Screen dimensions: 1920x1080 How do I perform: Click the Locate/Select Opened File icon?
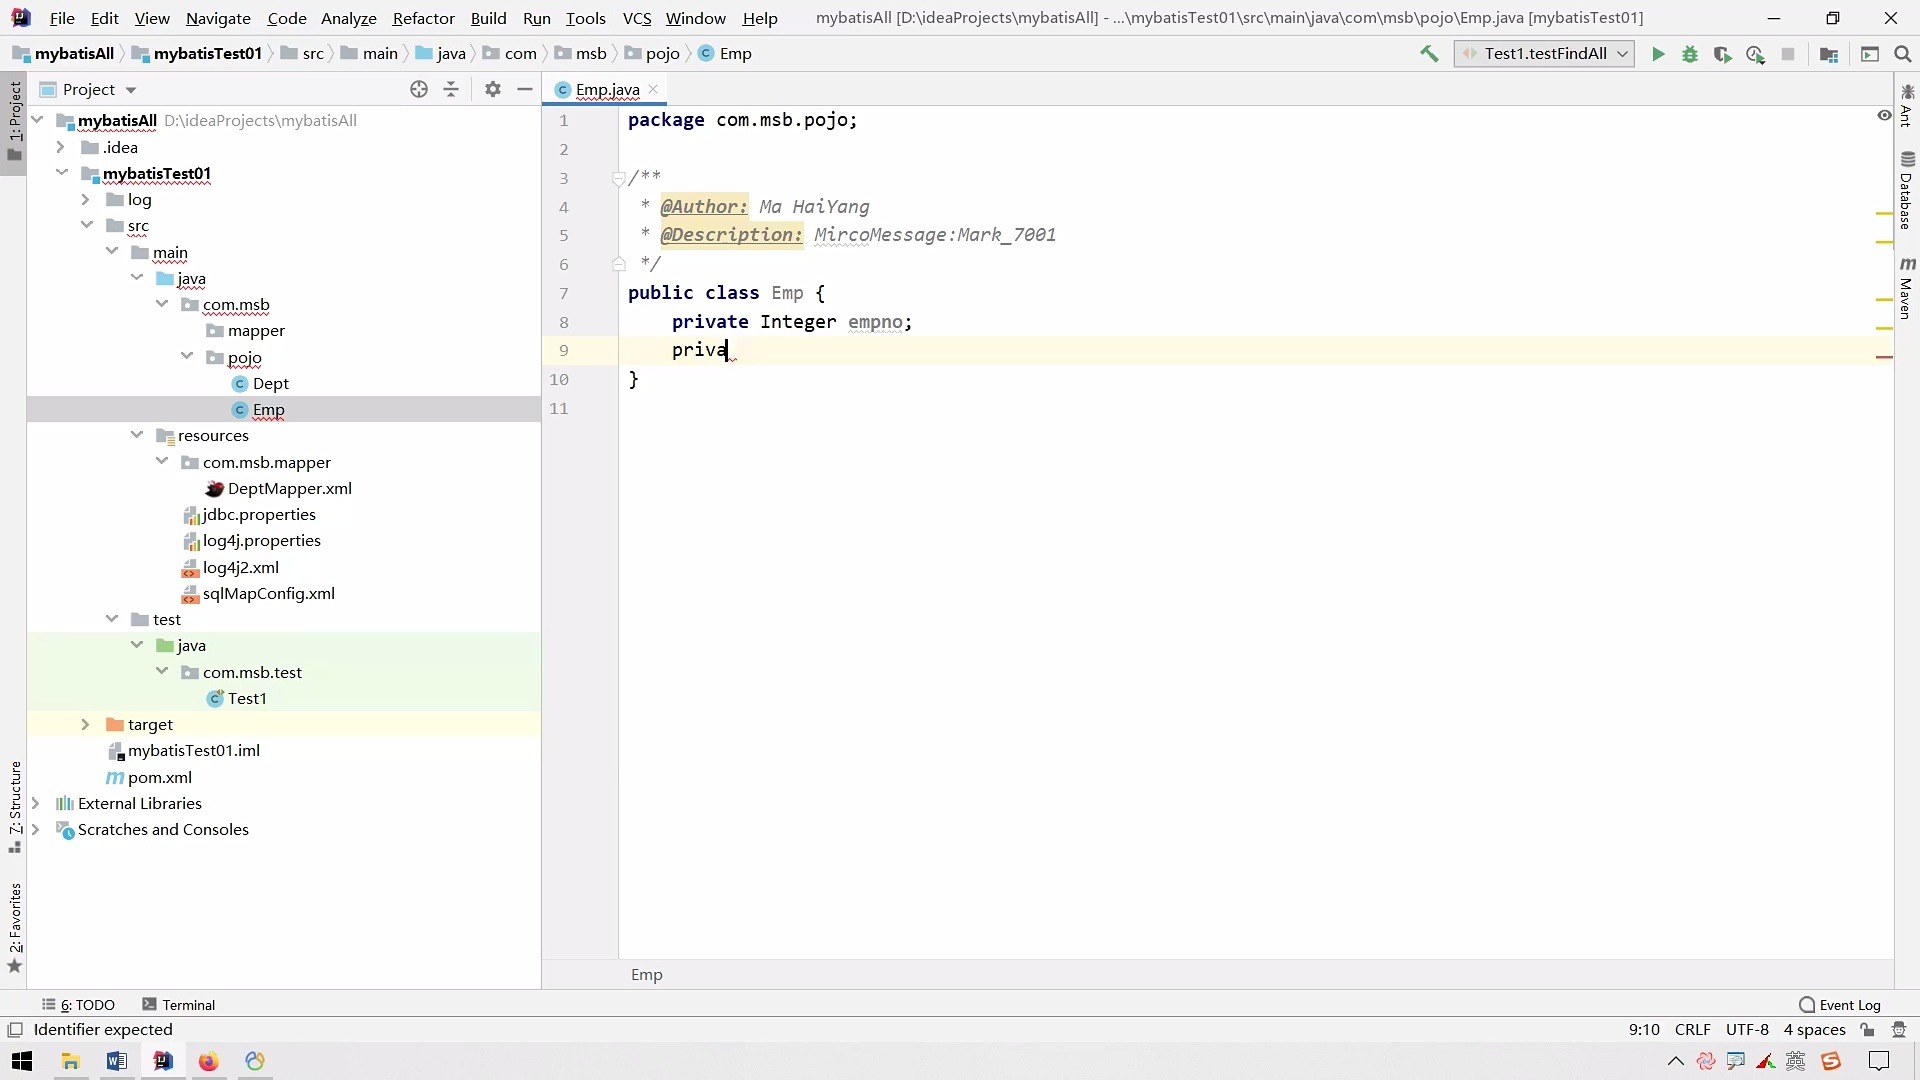click(x=419, y=89)
